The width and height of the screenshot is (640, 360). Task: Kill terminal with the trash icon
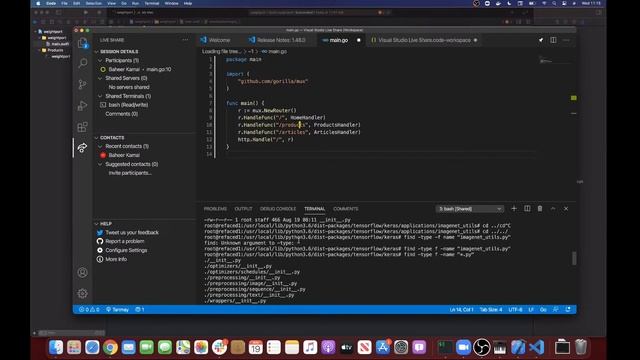[540, 209]
